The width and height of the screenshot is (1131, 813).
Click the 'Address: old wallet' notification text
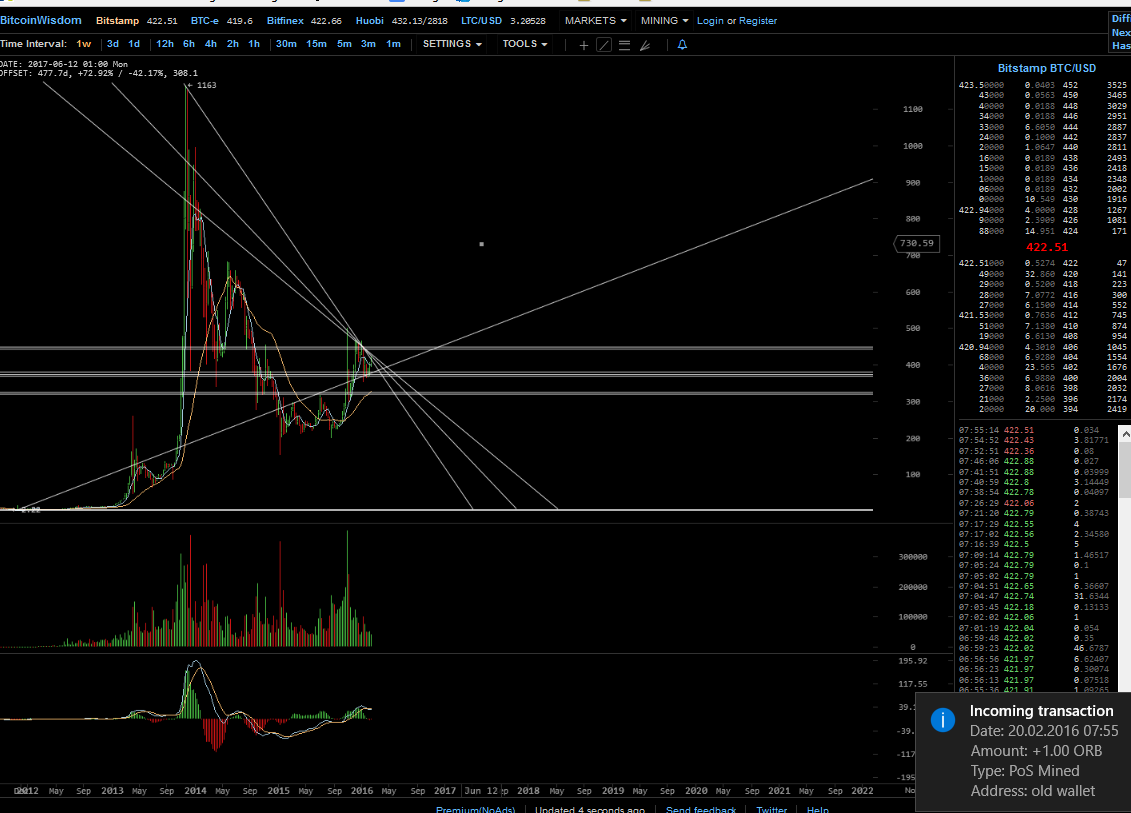[x=1032, y=791]
